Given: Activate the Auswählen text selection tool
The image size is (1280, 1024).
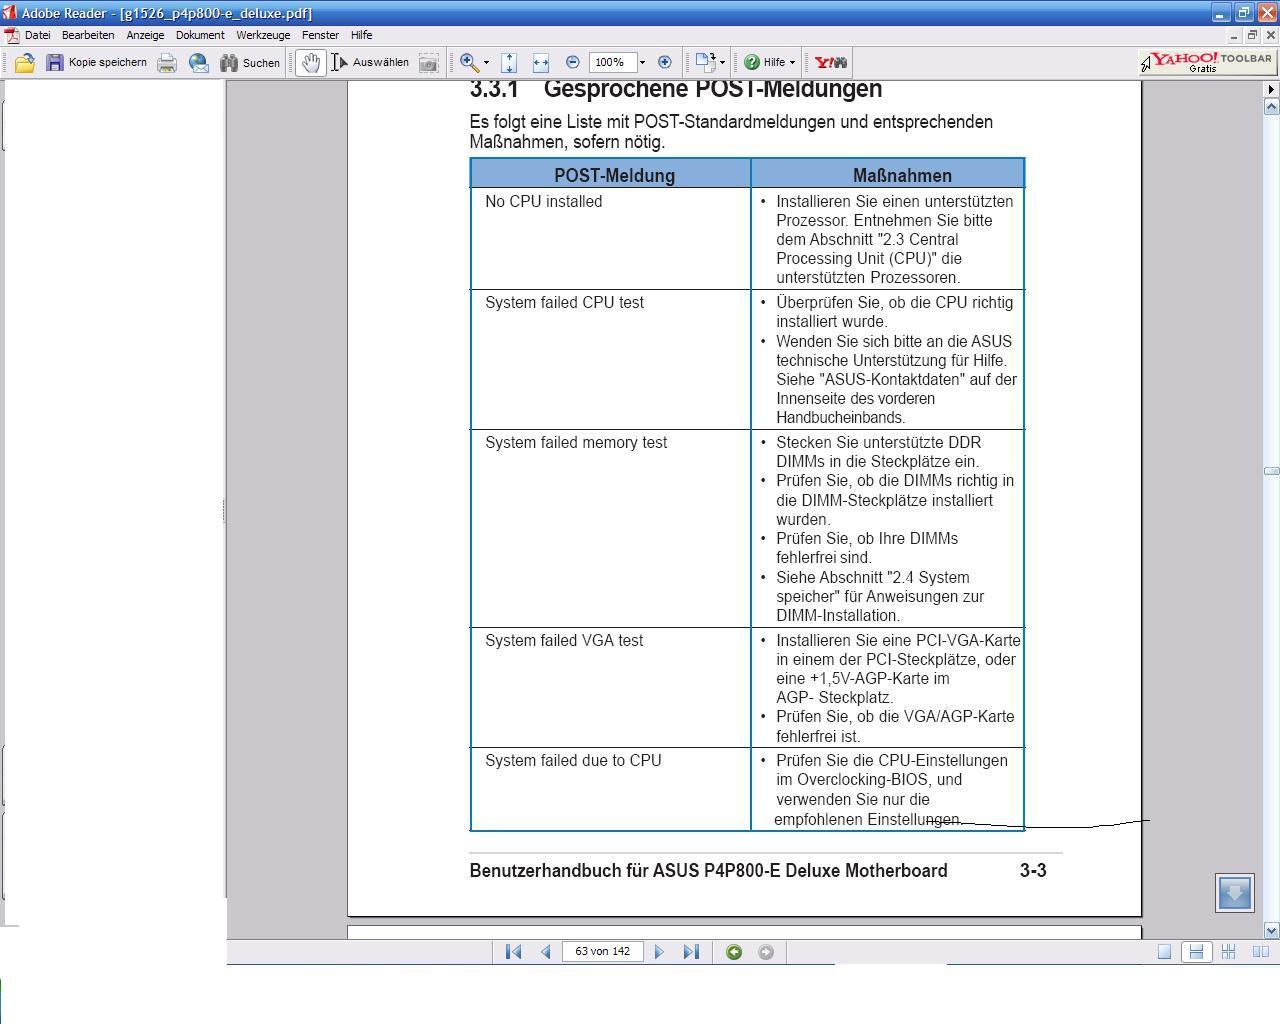Looking at the screenshot, I should pyautogui.click(x=369, y=62).
